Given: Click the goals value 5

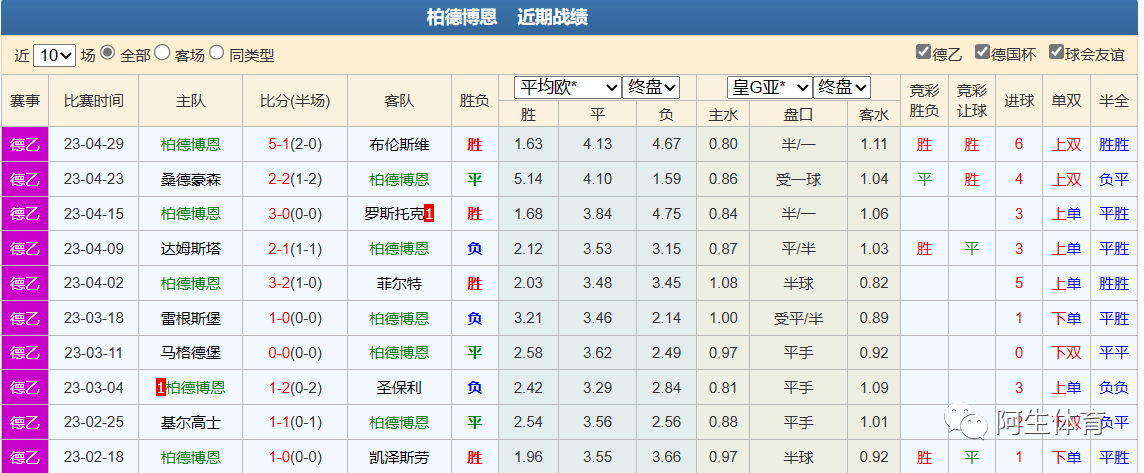Looking at the screenshot, I should click(x=1019, y=283).
